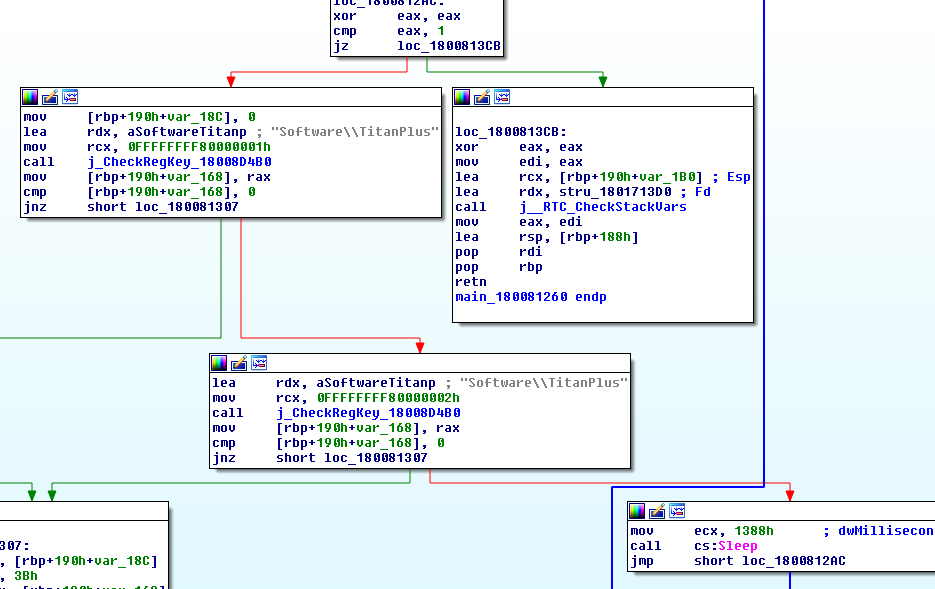This screenshot has height=589, width=935.
Task: Click j_CheckRegKey call in 80000001h node
Action: 179,162
